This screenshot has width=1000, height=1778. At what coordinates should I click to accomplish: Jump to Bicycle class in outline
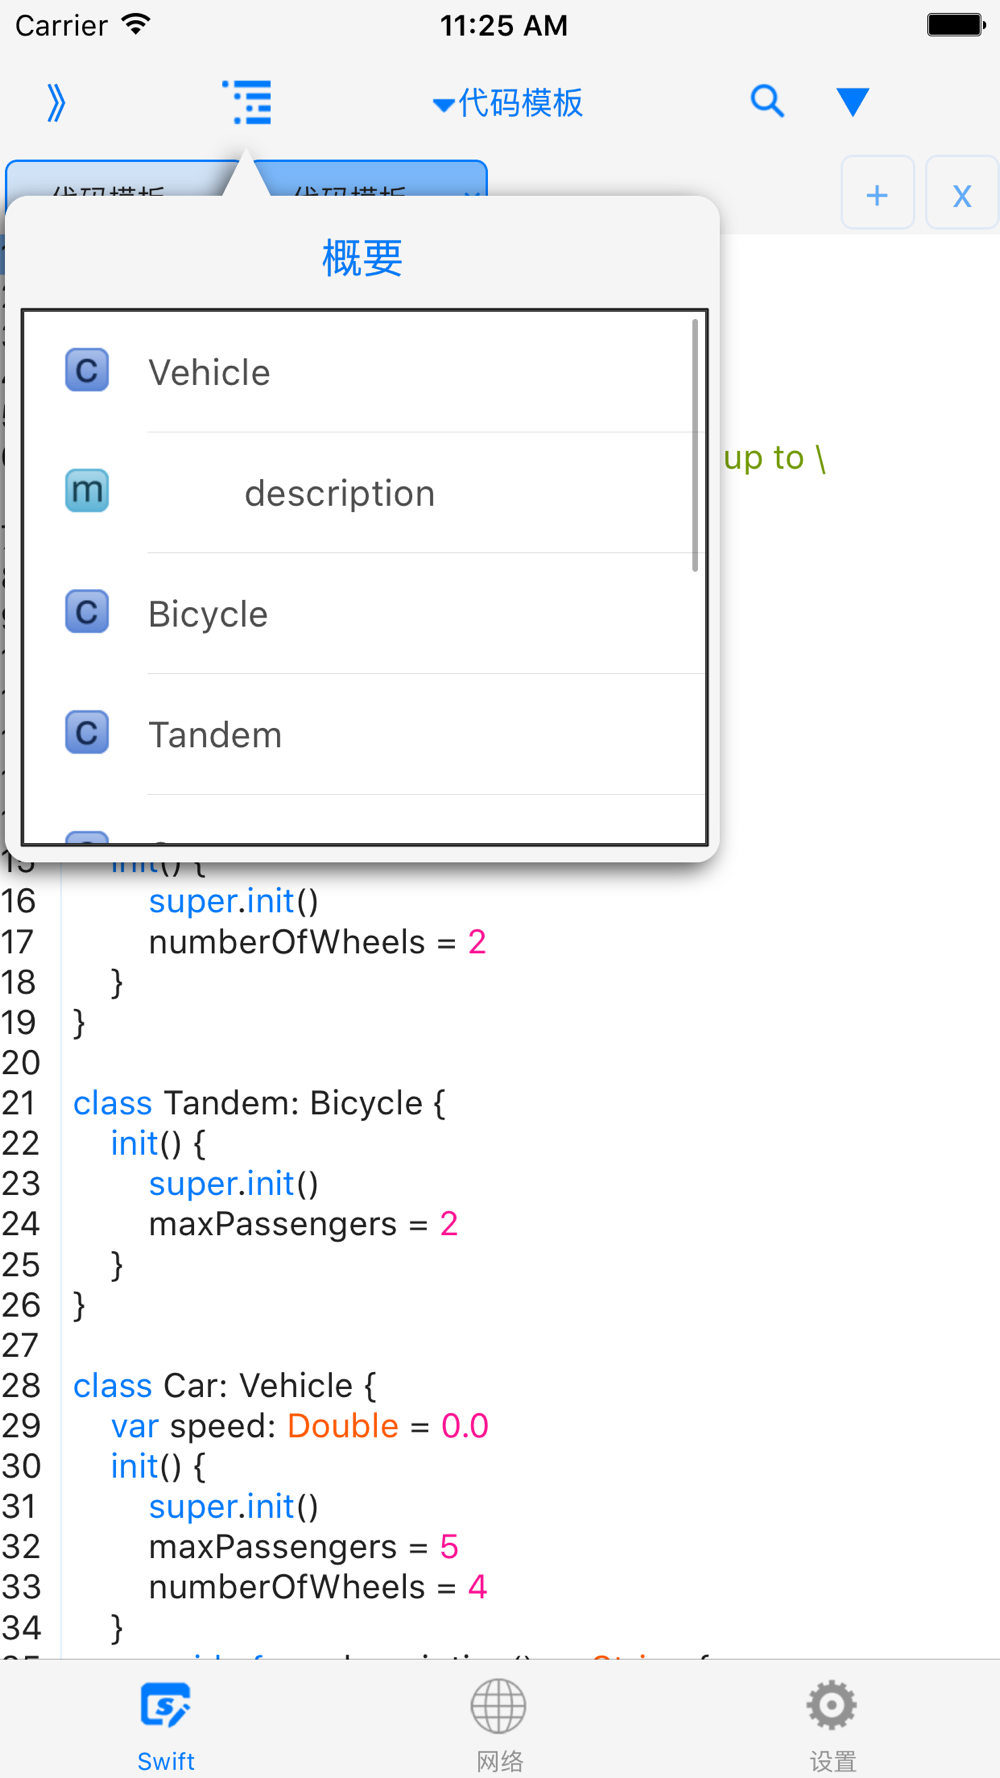pos(208,614)
